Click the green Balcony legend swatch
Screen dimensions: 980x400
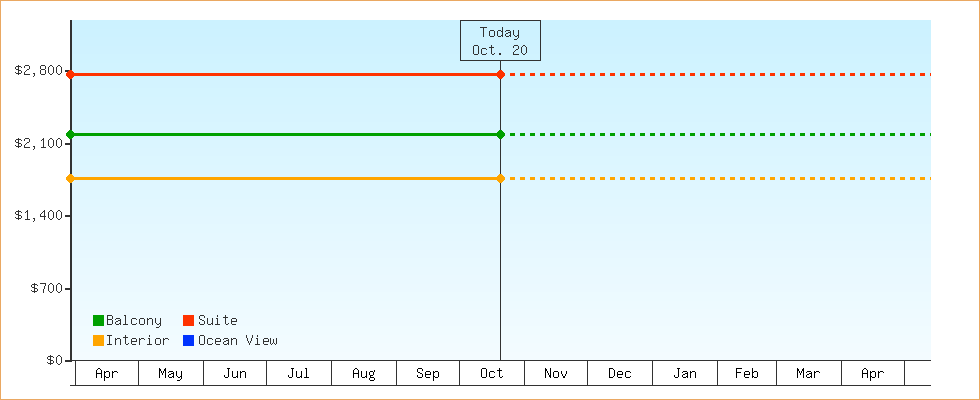[x=98, y=320]
